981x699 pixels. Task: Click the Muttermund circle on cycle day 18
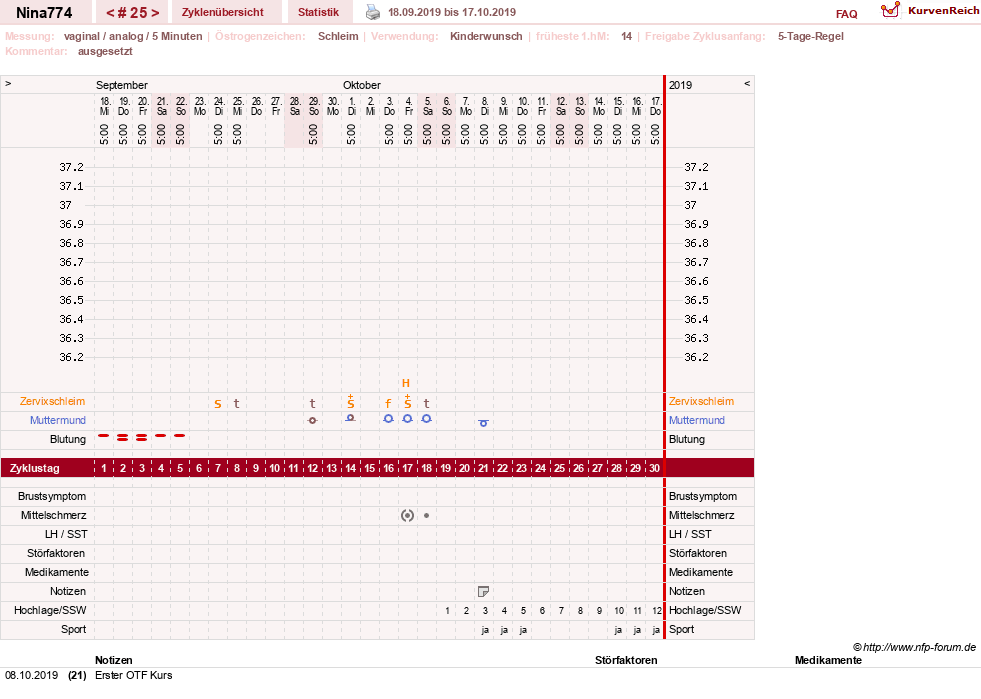tap(427, 419)
